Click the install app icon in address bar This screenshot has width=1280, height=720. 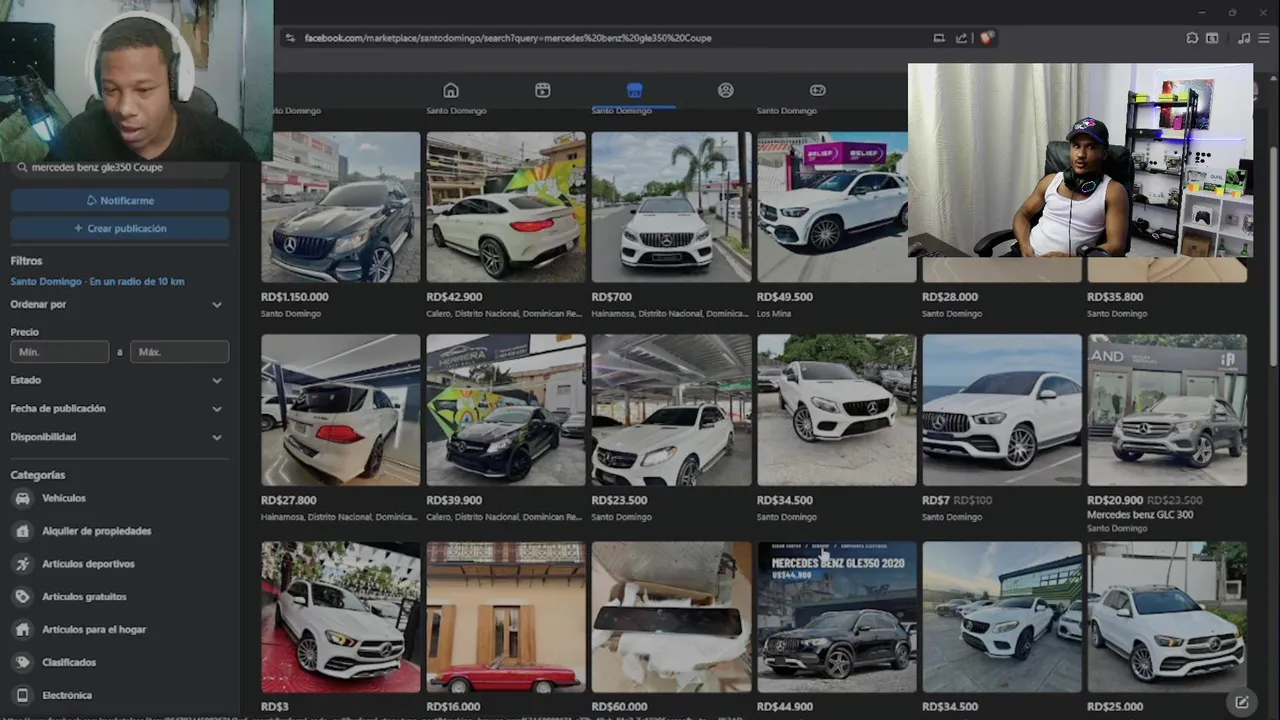(939, 38)
